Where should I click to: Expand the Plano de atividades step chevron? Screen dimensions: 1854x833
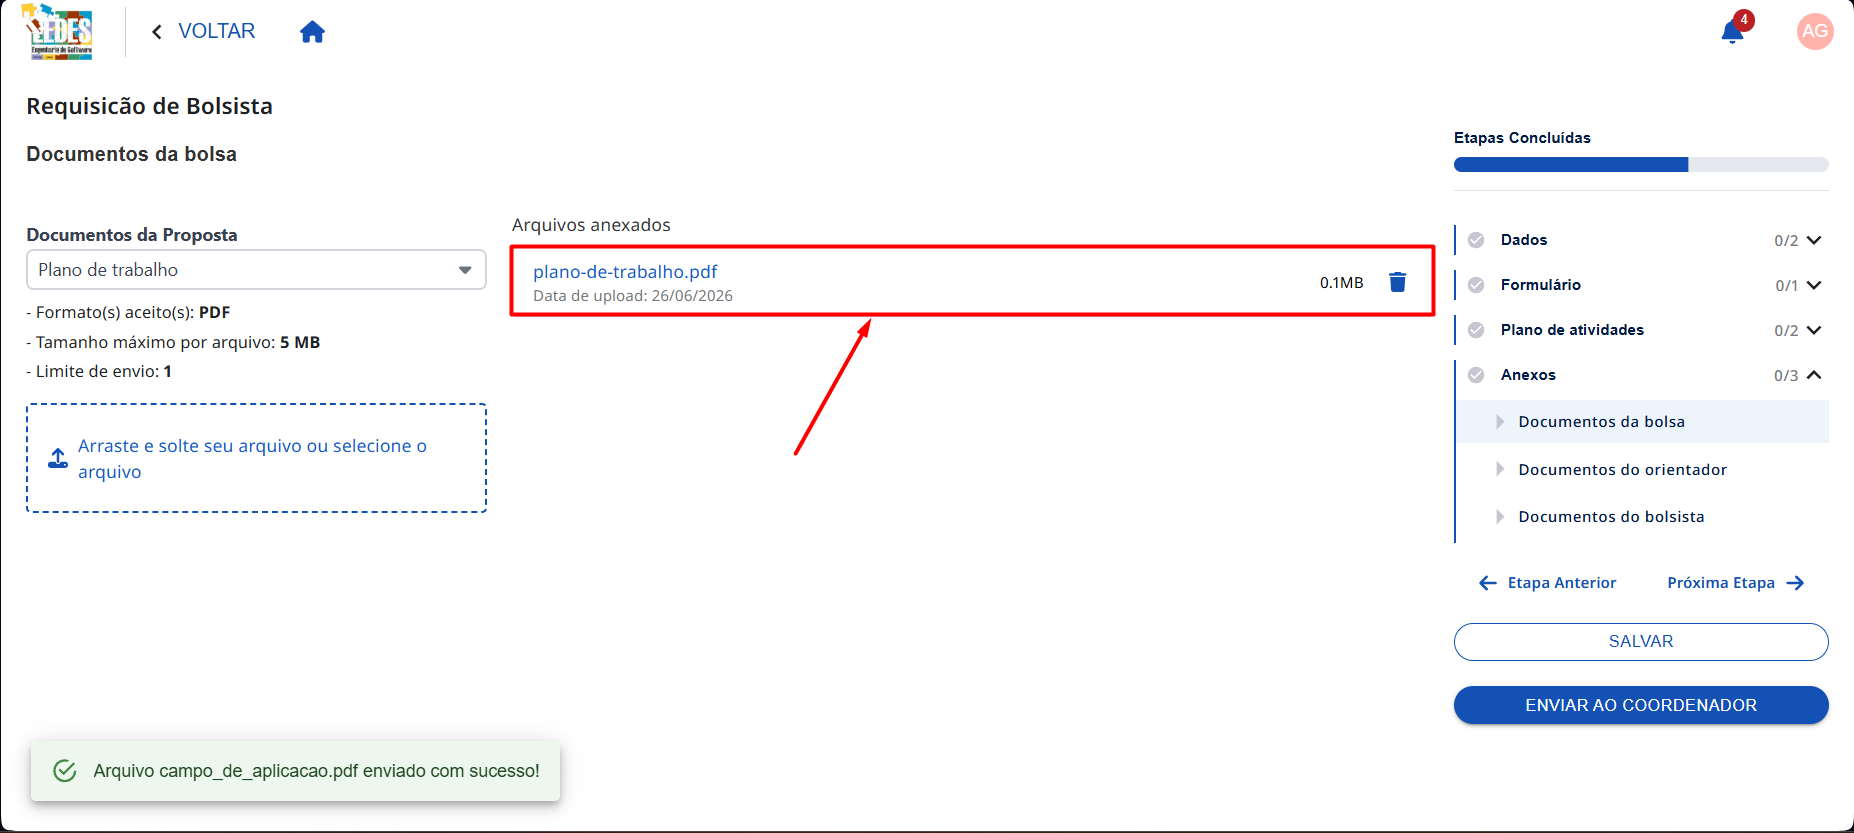pyautogui.click(x=1814, y=330)
